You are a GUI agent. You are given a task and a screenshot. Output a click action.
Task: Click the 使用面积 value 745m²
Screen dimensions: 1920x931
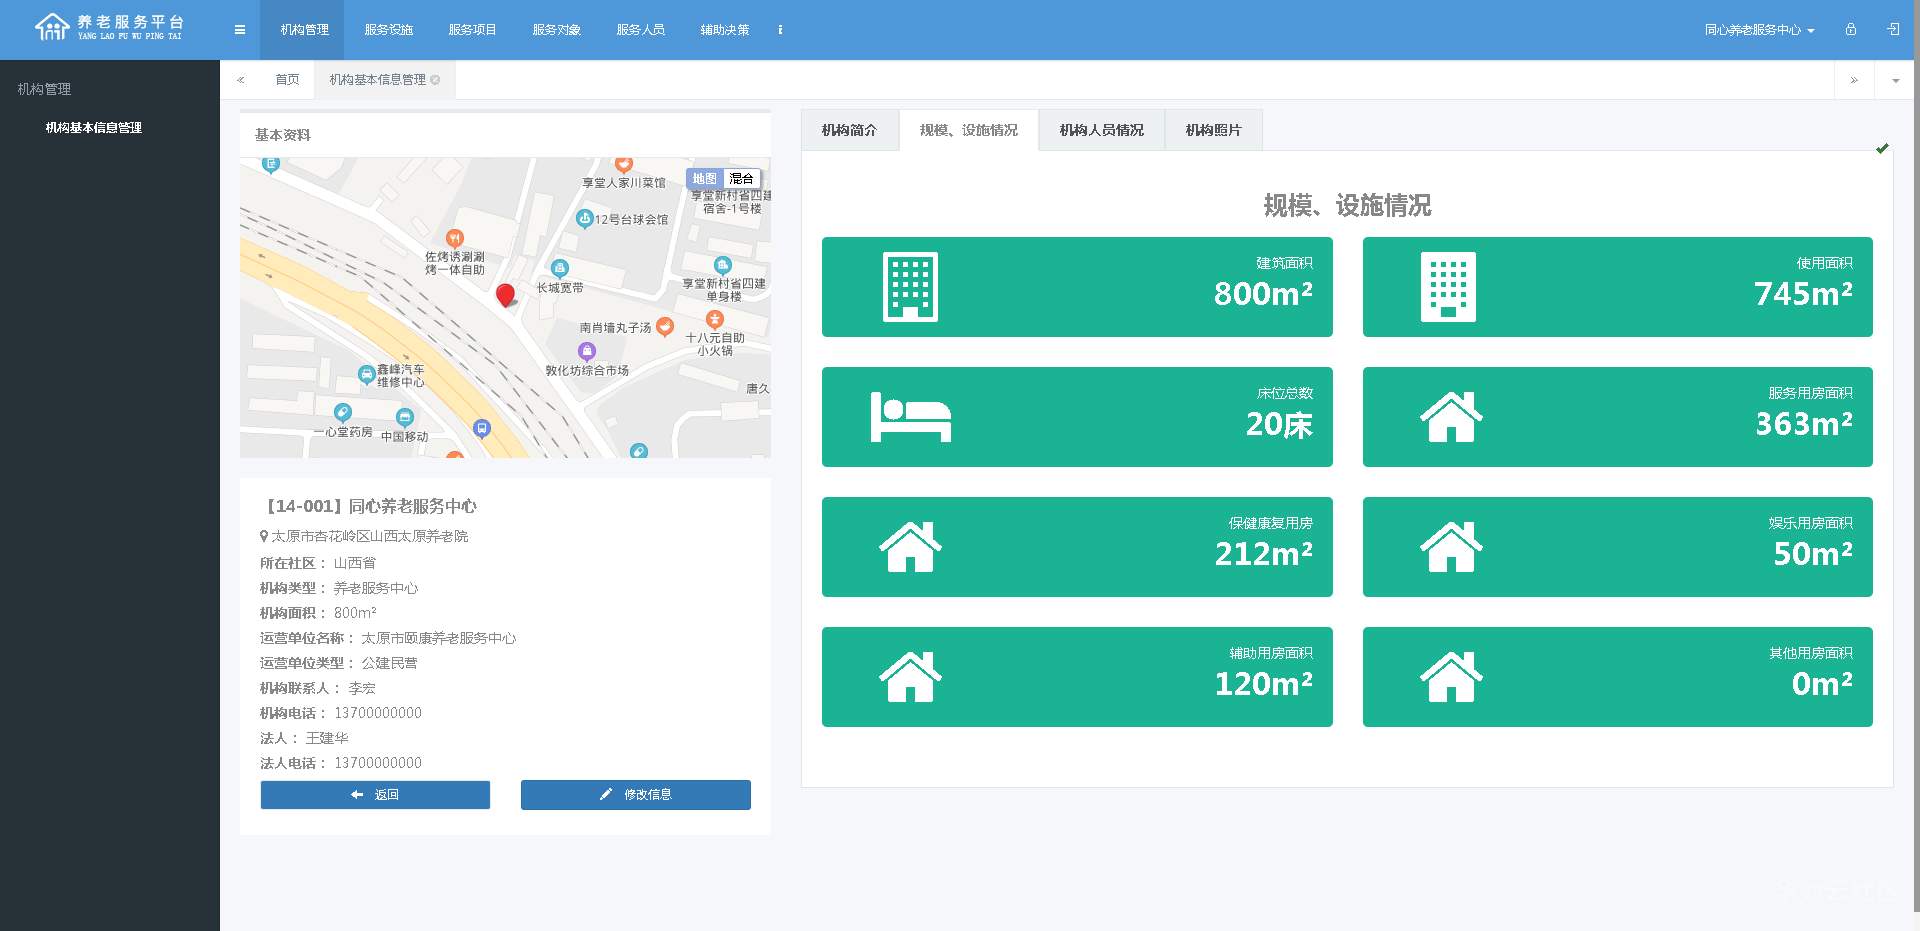coord(1803,294)
